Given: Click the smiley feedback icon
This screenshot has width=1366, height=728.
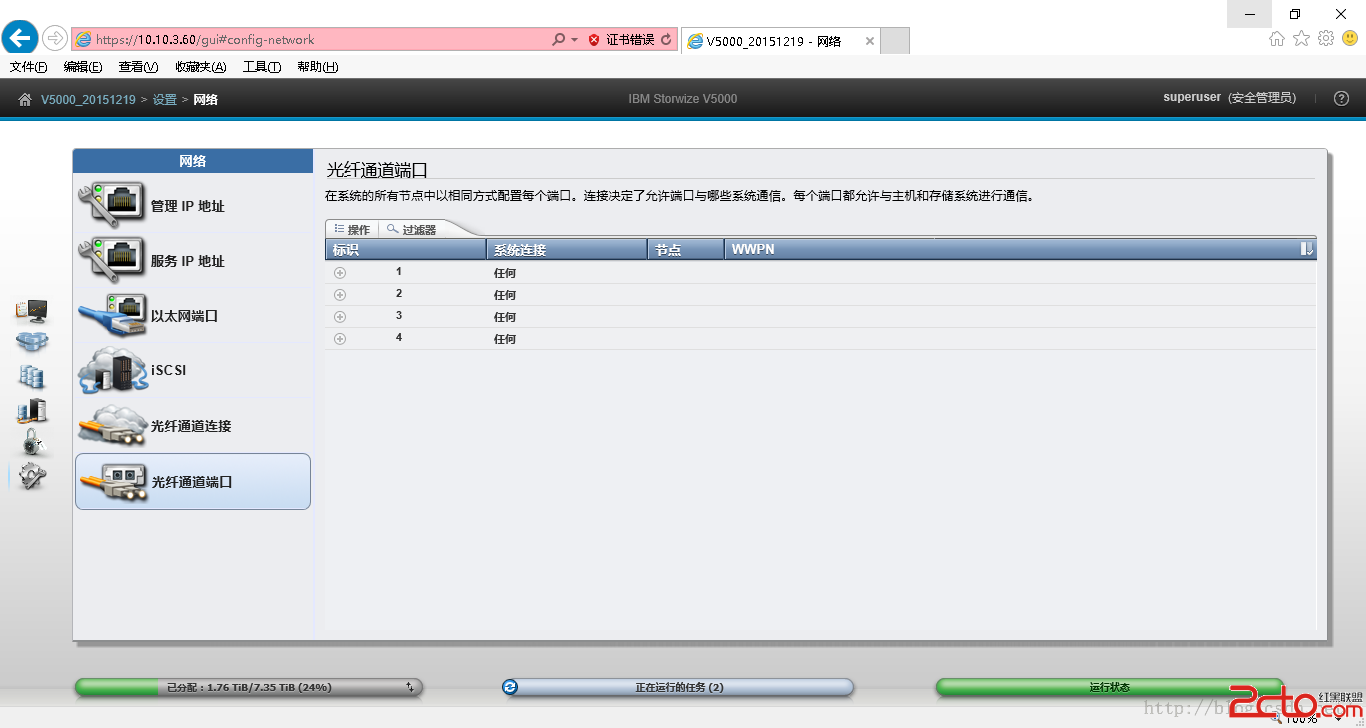Looking at the screenshot, I should pos(1350,38).
